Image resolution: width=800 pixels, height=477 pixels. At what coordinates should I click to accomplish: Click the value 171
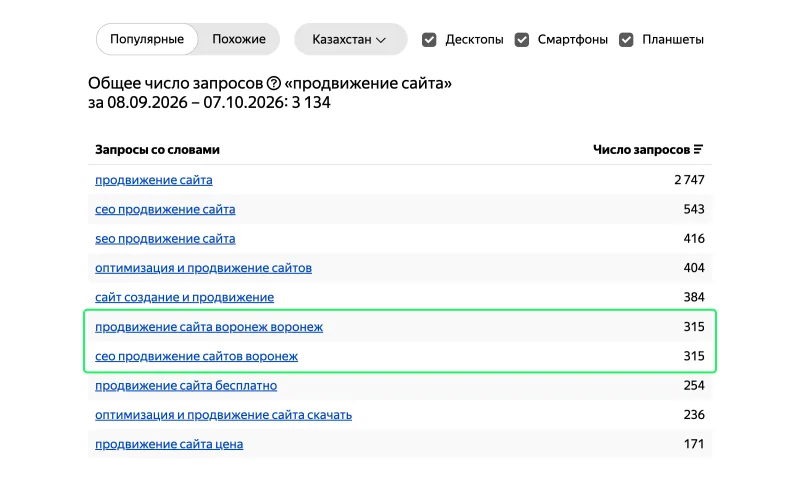tap(694, 444)
